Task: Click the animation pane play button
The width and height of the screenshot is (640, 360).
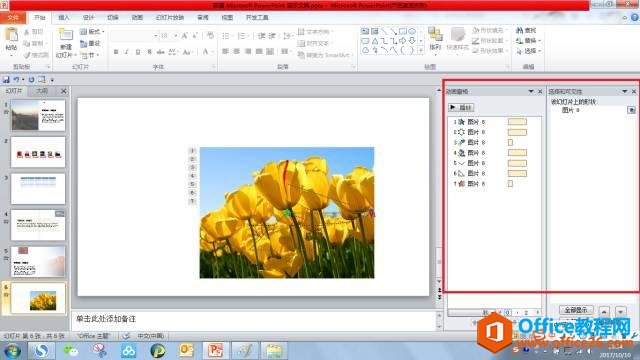Action: click(461, 107)
